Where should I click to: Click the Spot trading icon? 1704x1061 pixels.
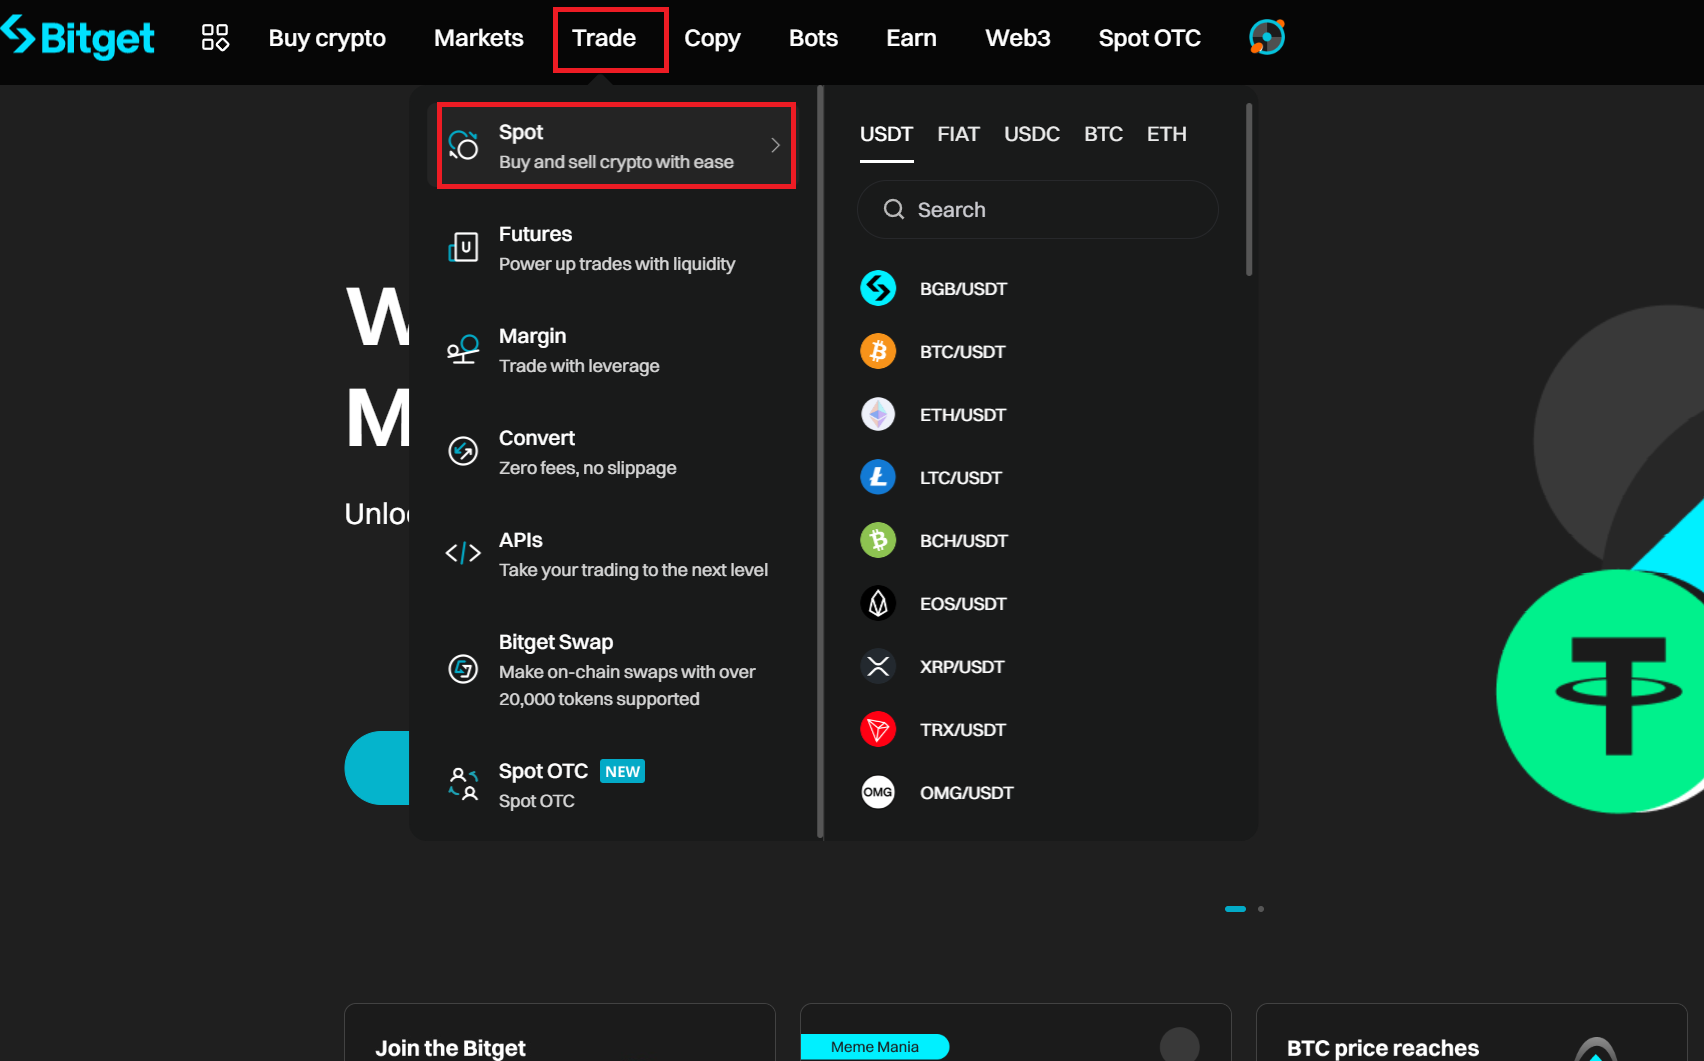463,146
